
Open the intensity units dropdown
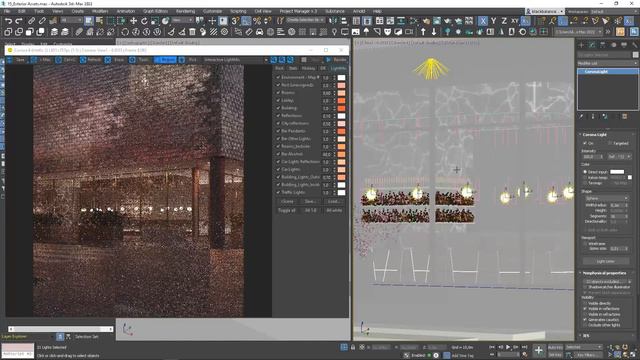coord(620,157)
